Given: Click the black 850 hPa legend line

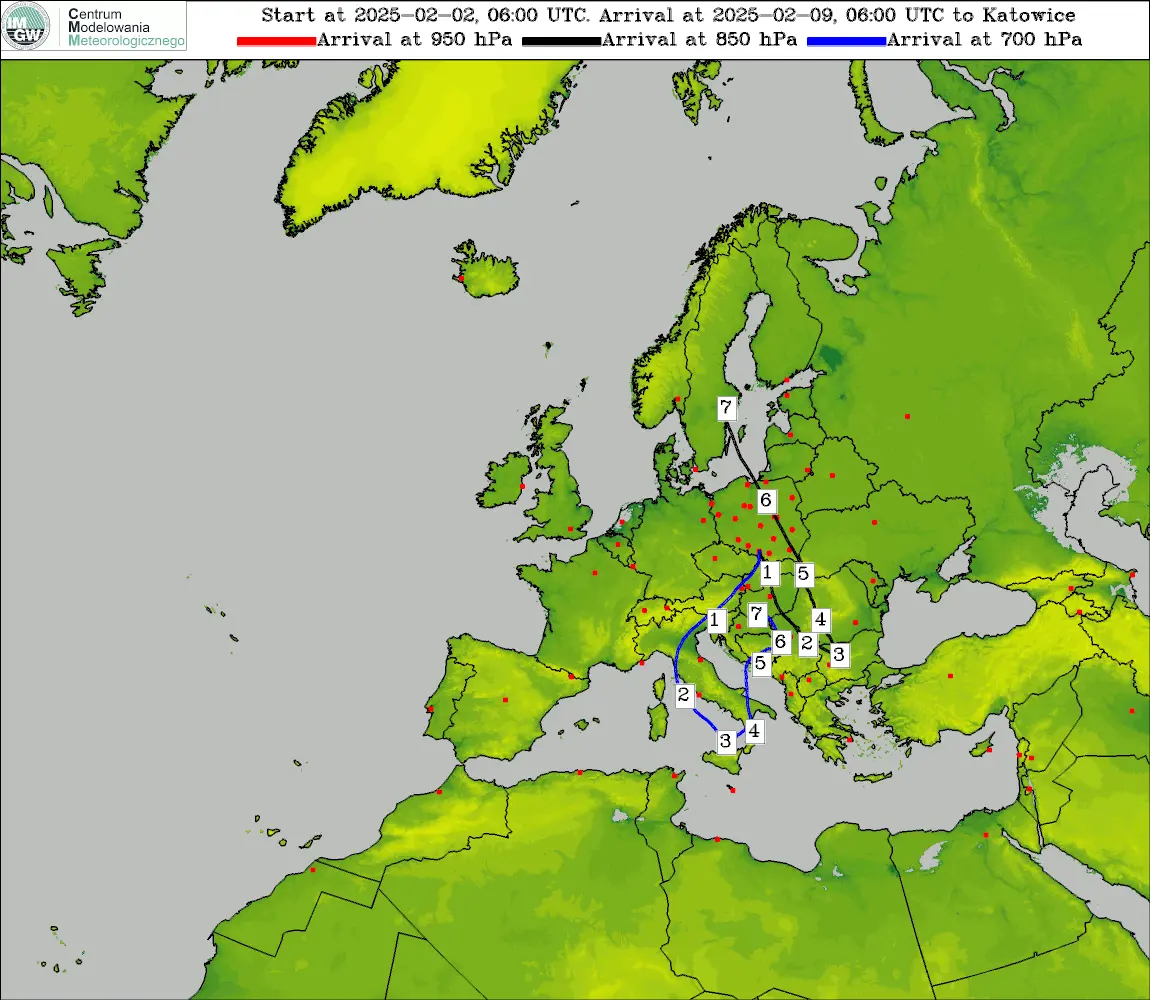Looking at the screenshot, I should [561, 41].
